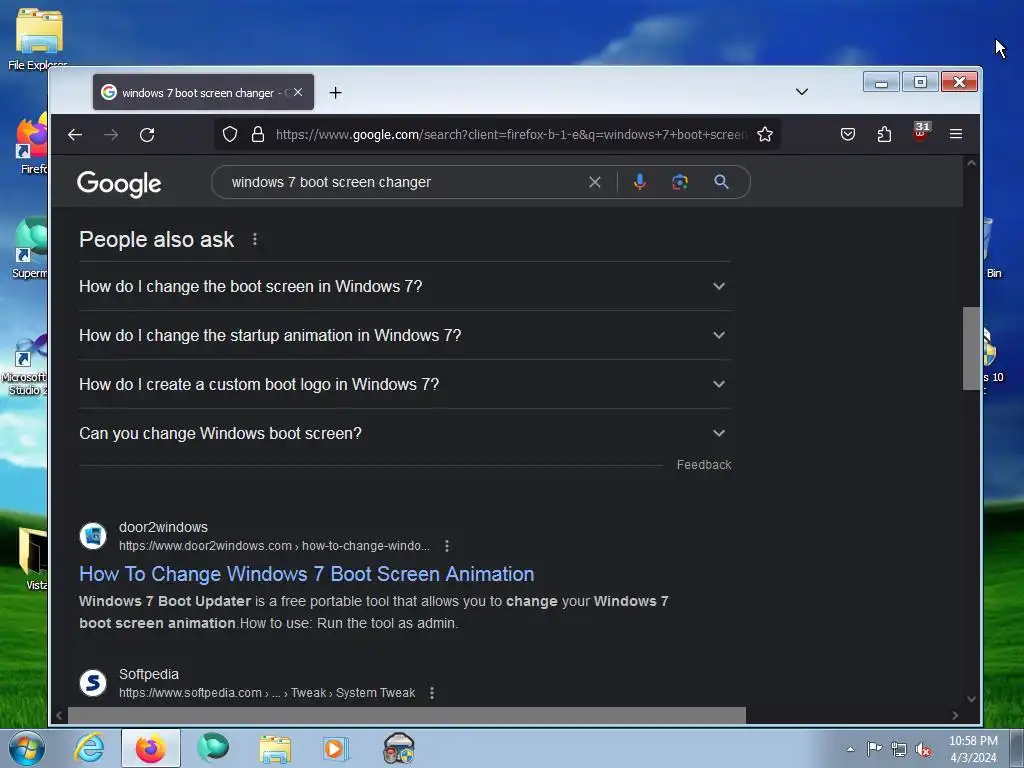Image resolution: width=1024 pixels, height=768 pixels.
Task: Open the Windows Start menu
Action: tap(27, 748)
